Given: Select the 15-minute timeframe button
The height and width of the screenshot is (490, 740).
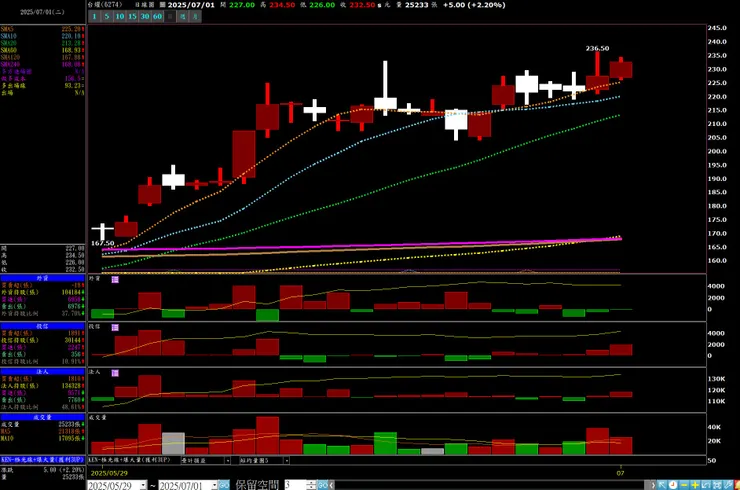Looking at the screenshot, I should pyautogui.click(x=133, y=17).
